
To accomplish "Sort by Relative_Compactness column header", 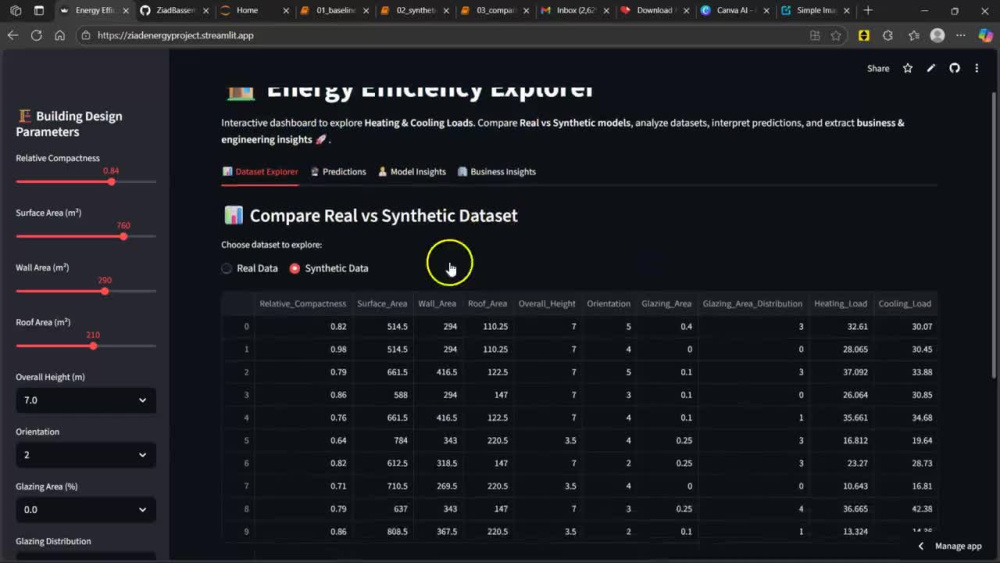I will click(x=303, y=304).
